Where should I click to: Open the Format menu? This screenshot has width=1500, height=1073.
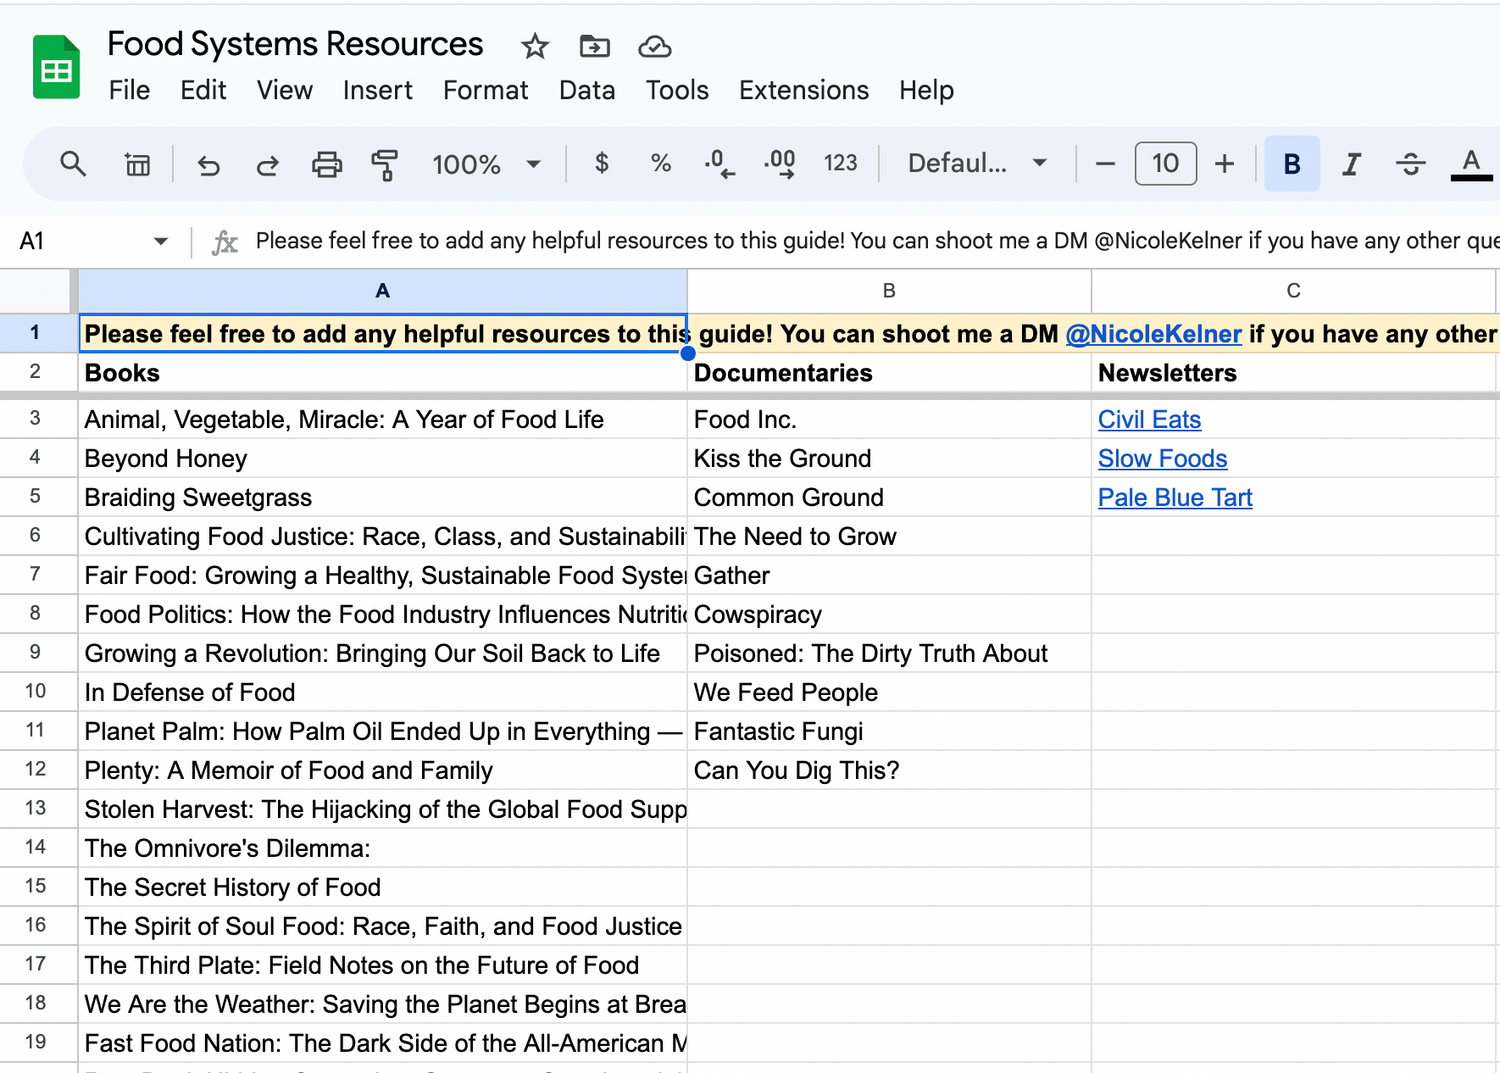coord(485,90)
